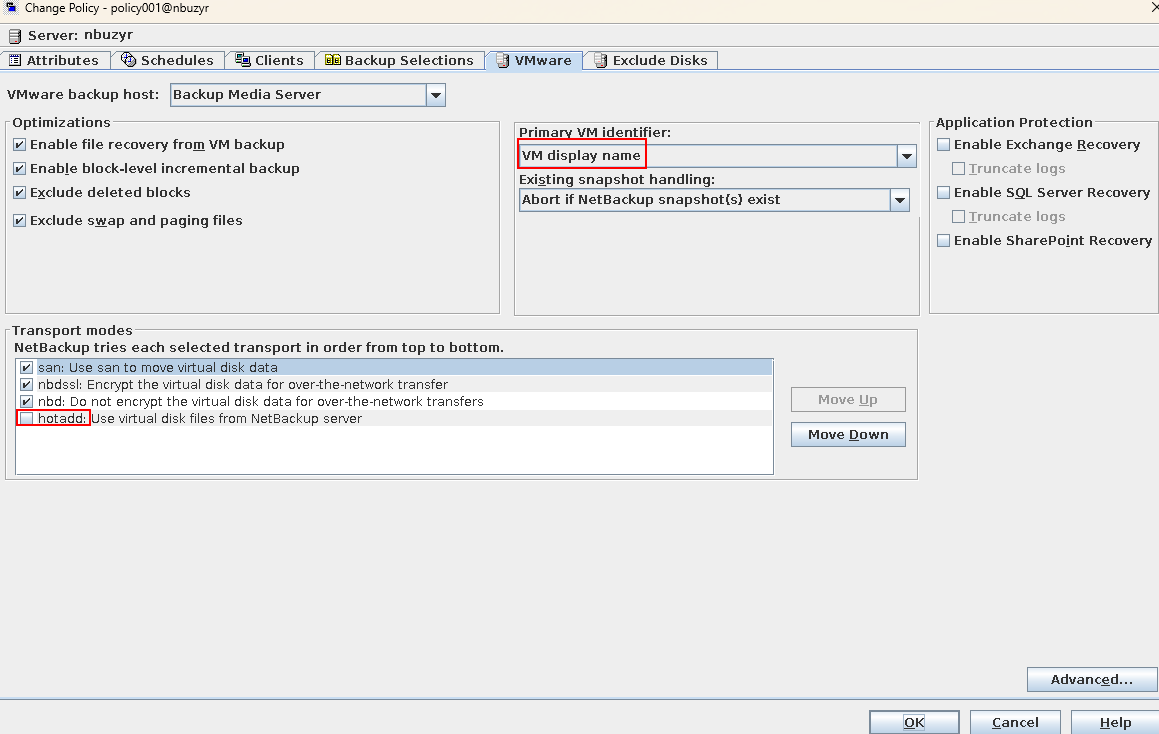The image size is (1159, 734).
Task: Open the Help button
Action: point(1115,722)
